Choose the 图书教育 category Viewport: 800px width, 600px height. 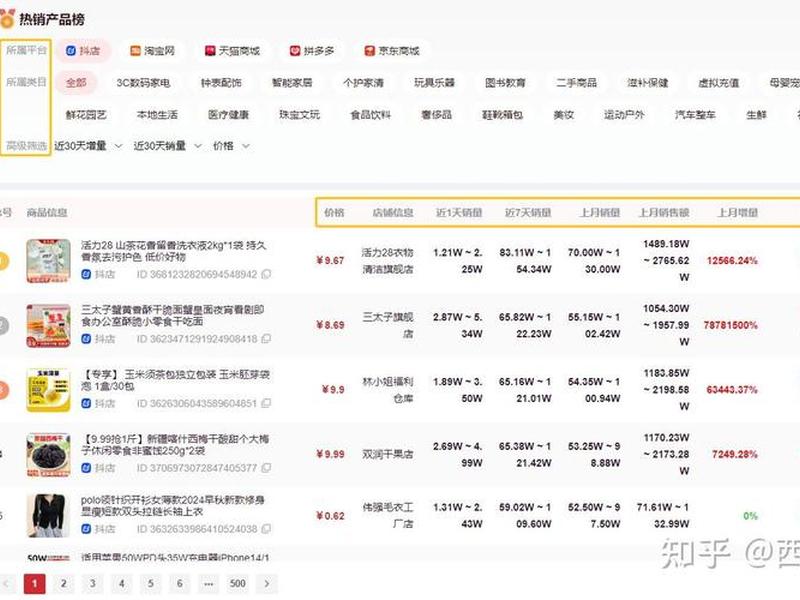click(505, 83)
